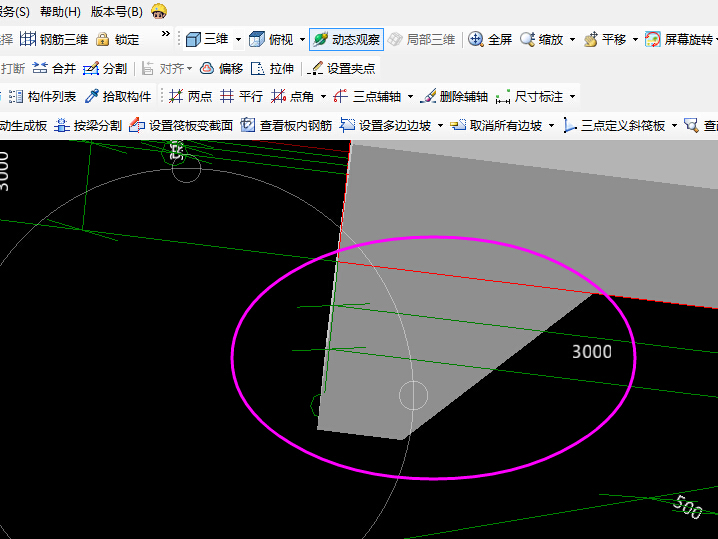Expand the toolbar overflow chevron
718x539 pixels.
point(166,34)
